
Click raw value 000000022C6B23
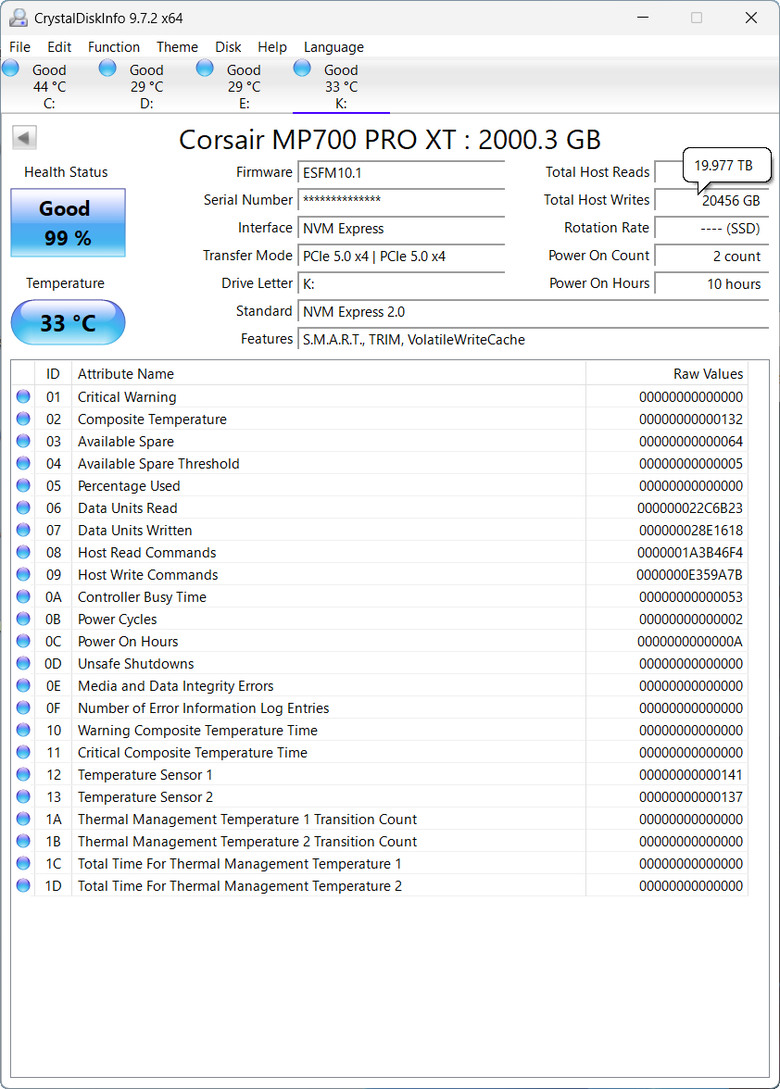point(690,508)
